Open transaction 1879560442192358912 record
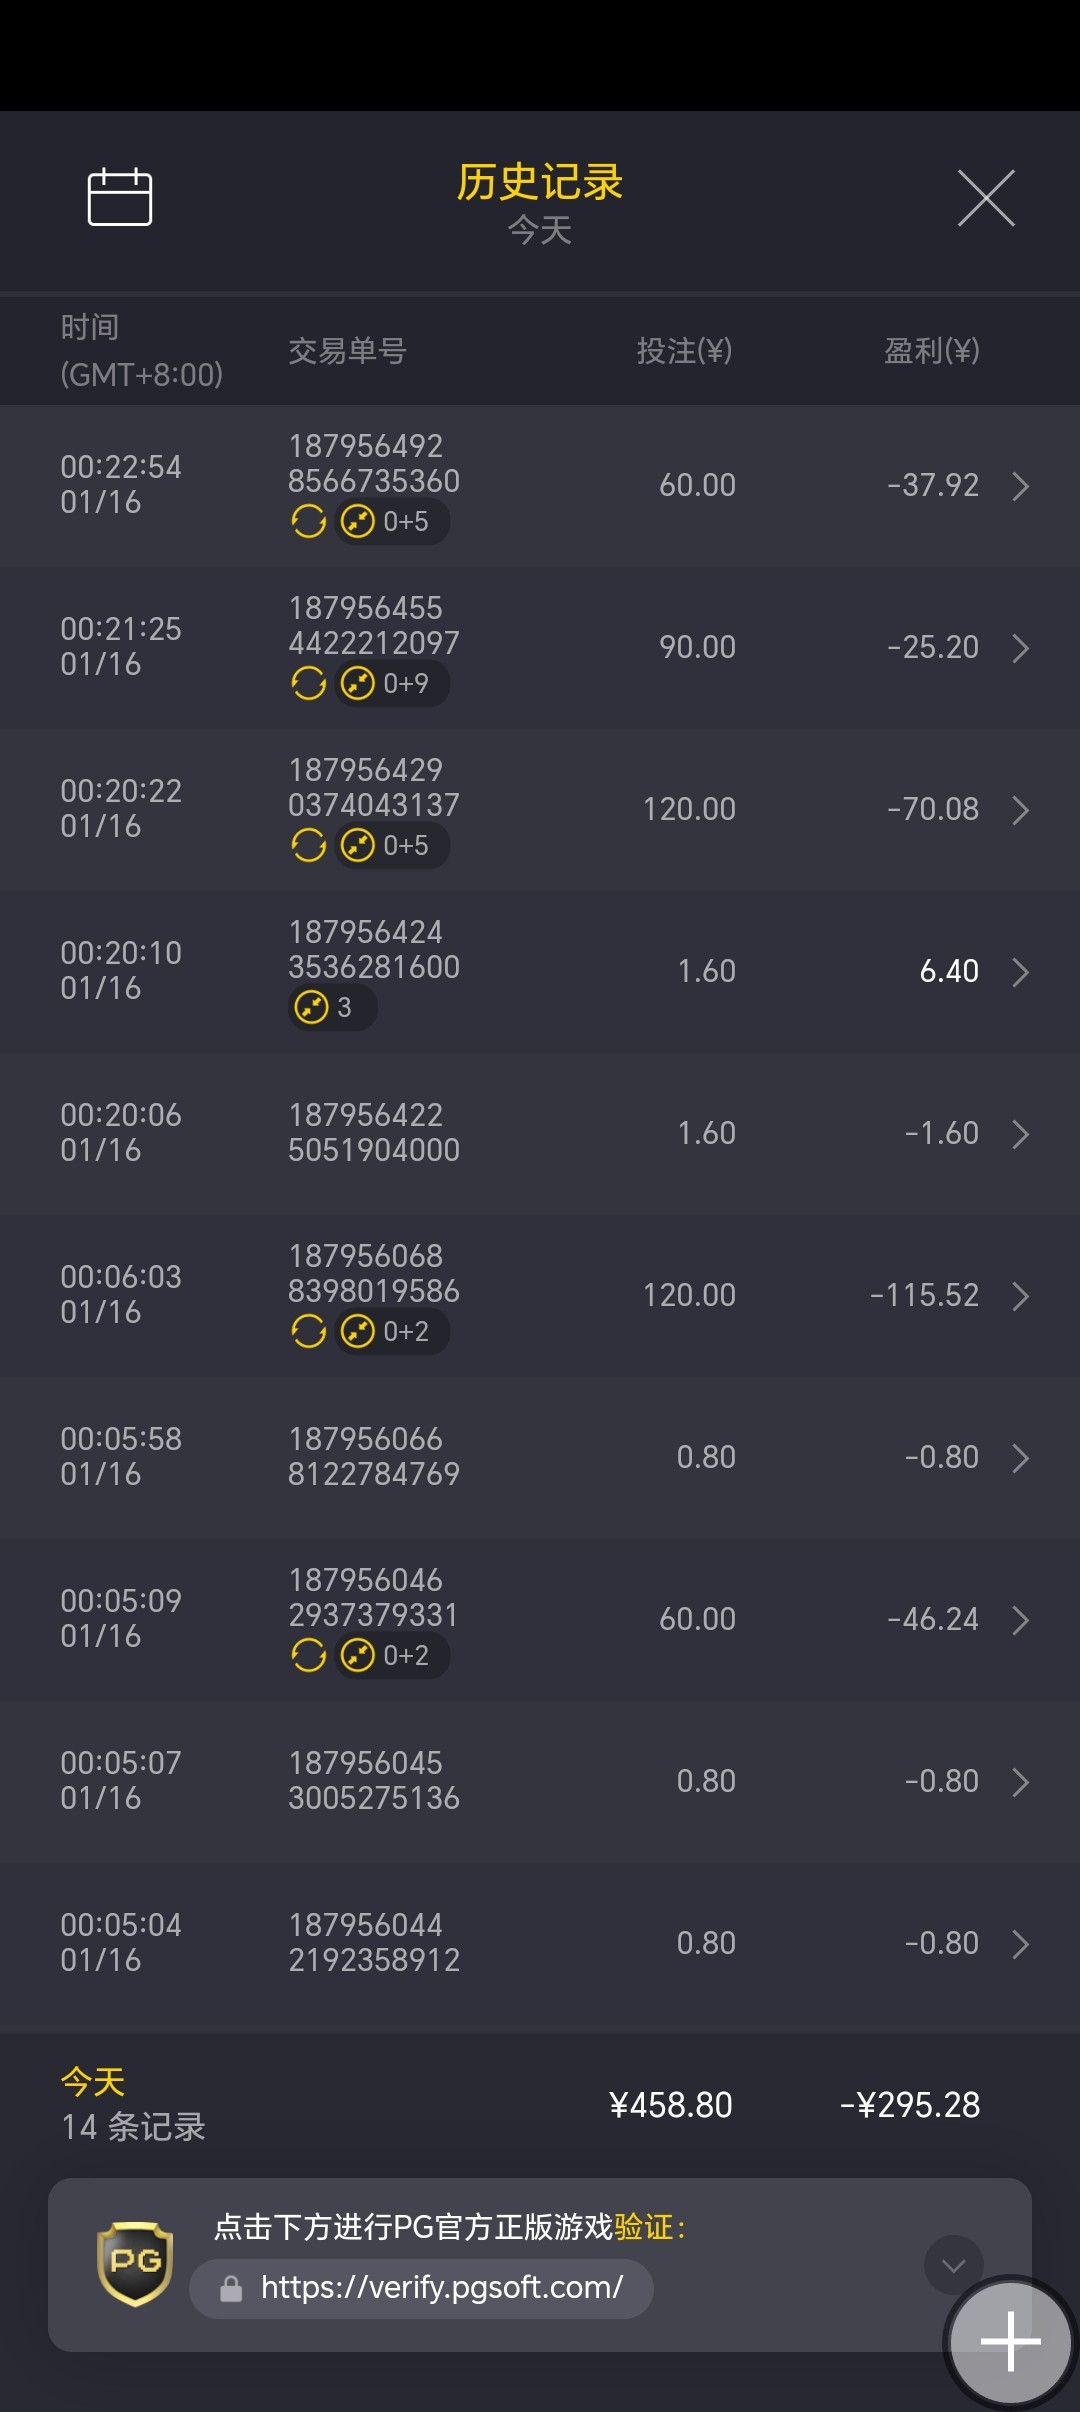 pos(540,1943)
